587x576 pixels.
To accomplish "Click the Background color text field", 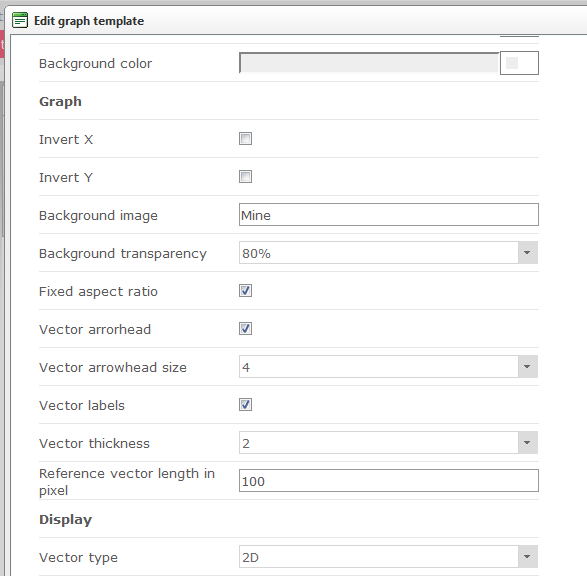I will [x=369, y=63].
